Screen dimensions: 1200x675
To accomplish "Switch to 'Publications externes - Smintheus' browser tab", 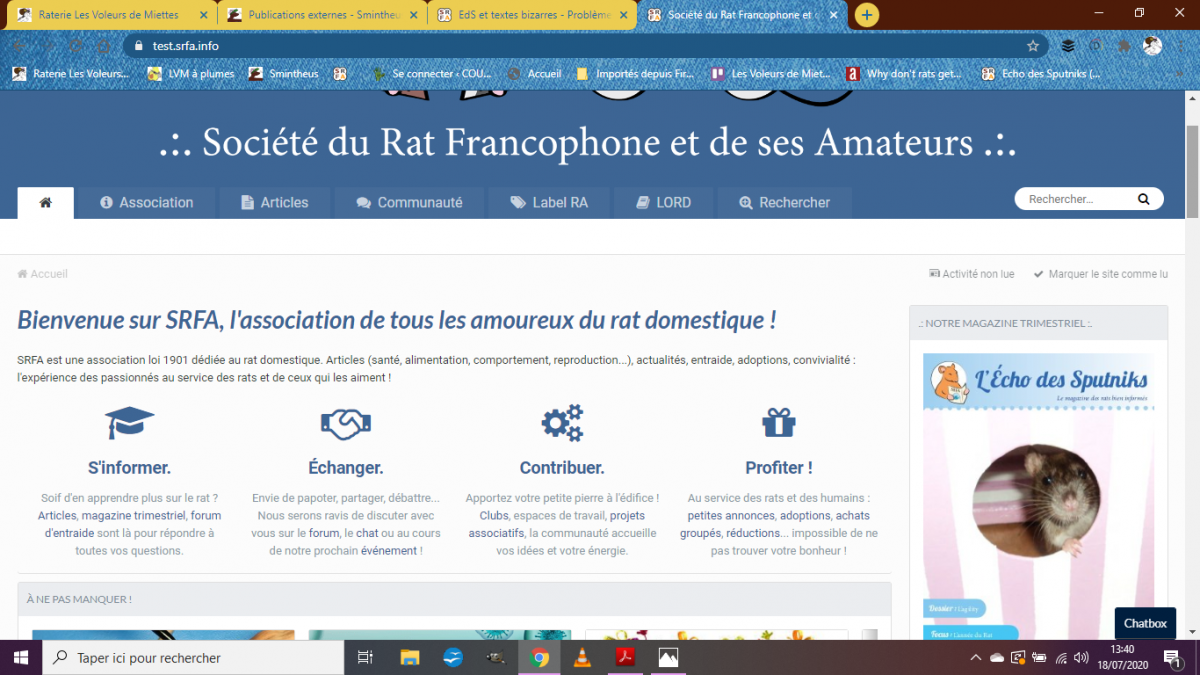I will click(315, 15).
